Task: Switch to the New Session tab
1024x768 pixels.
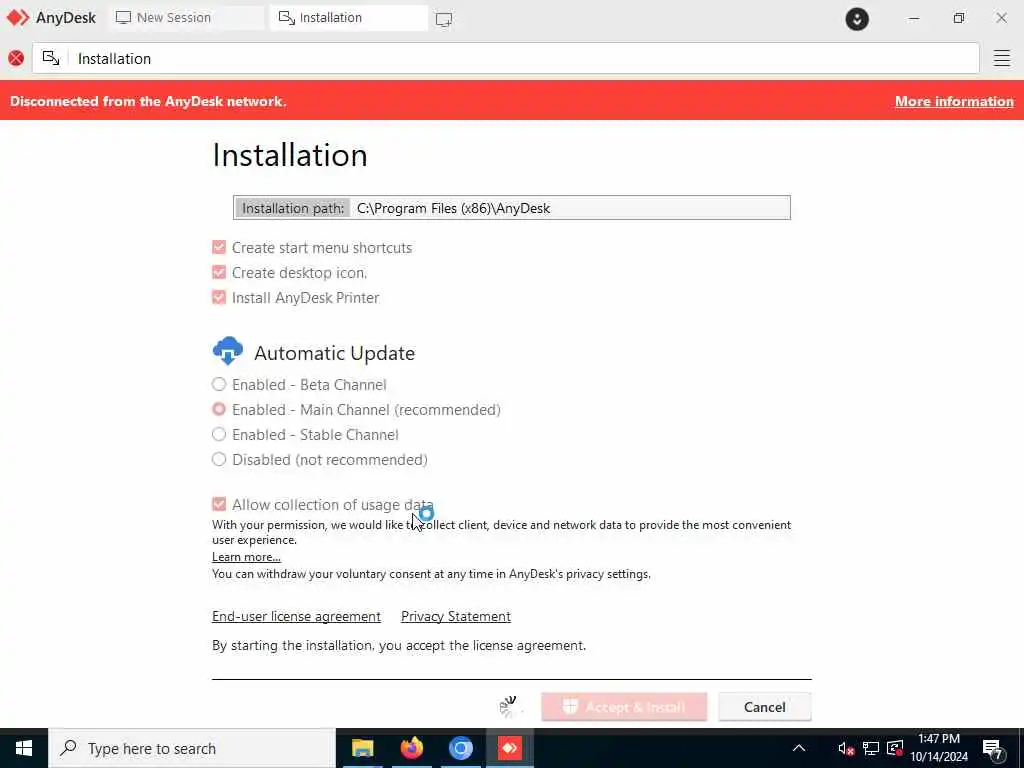Action: point(185,18)
